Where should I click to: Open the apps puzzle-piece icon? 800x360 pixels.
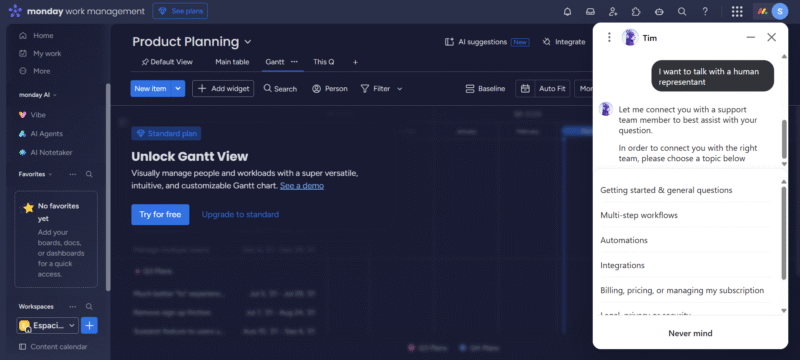[636, 11]
